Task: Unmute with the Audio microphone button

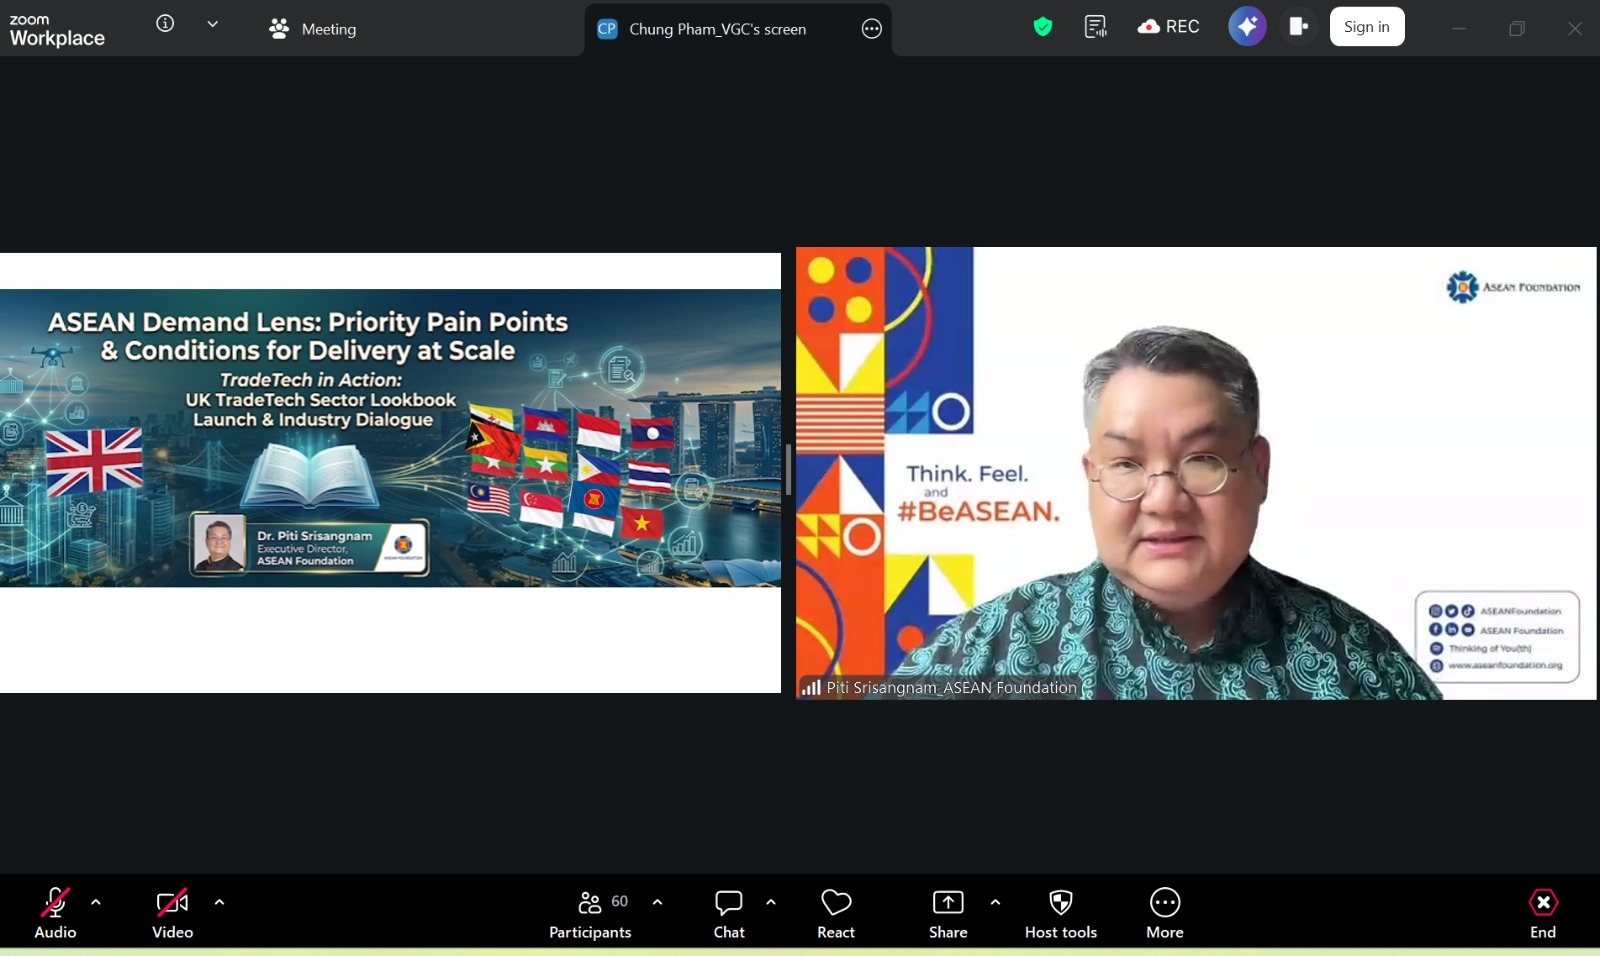Action: coord(55,914)
